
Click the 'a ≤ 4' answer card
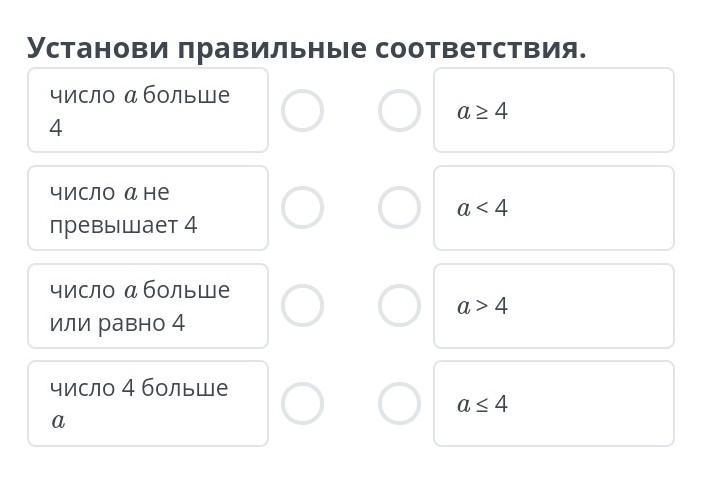tap(553, 404)
